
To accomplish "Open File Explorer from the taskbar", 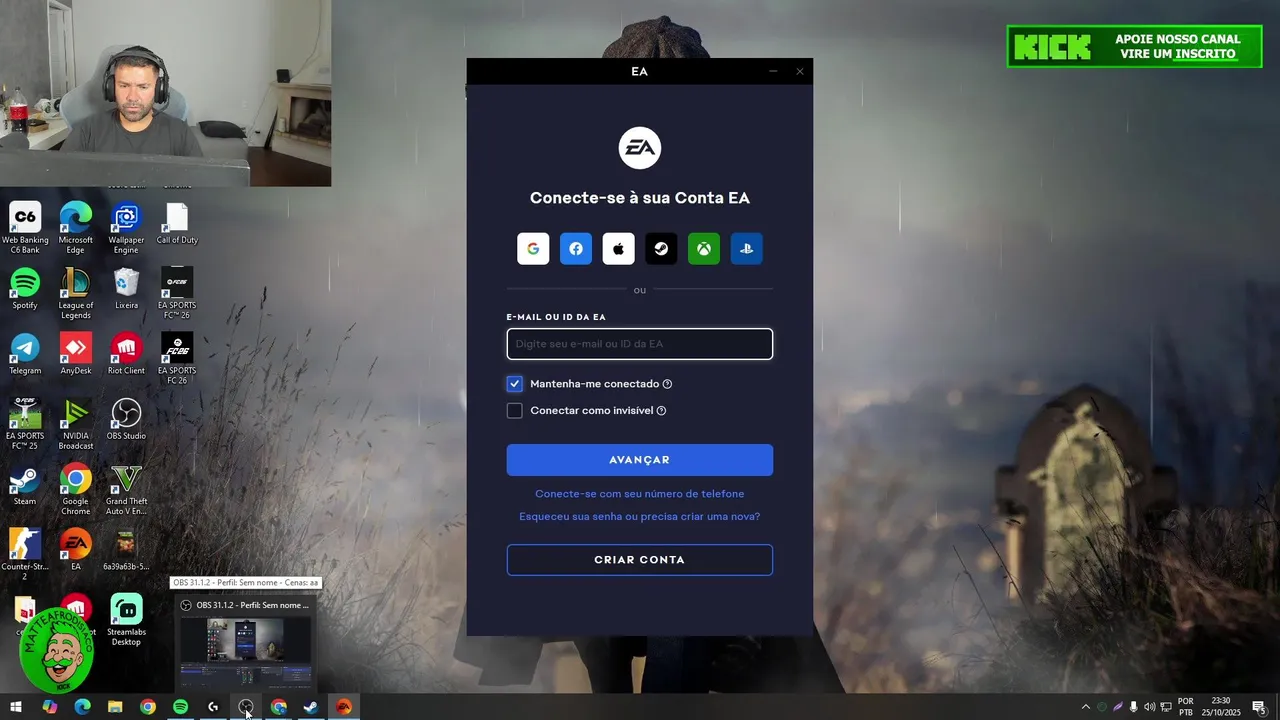I will tap(115, 707).
